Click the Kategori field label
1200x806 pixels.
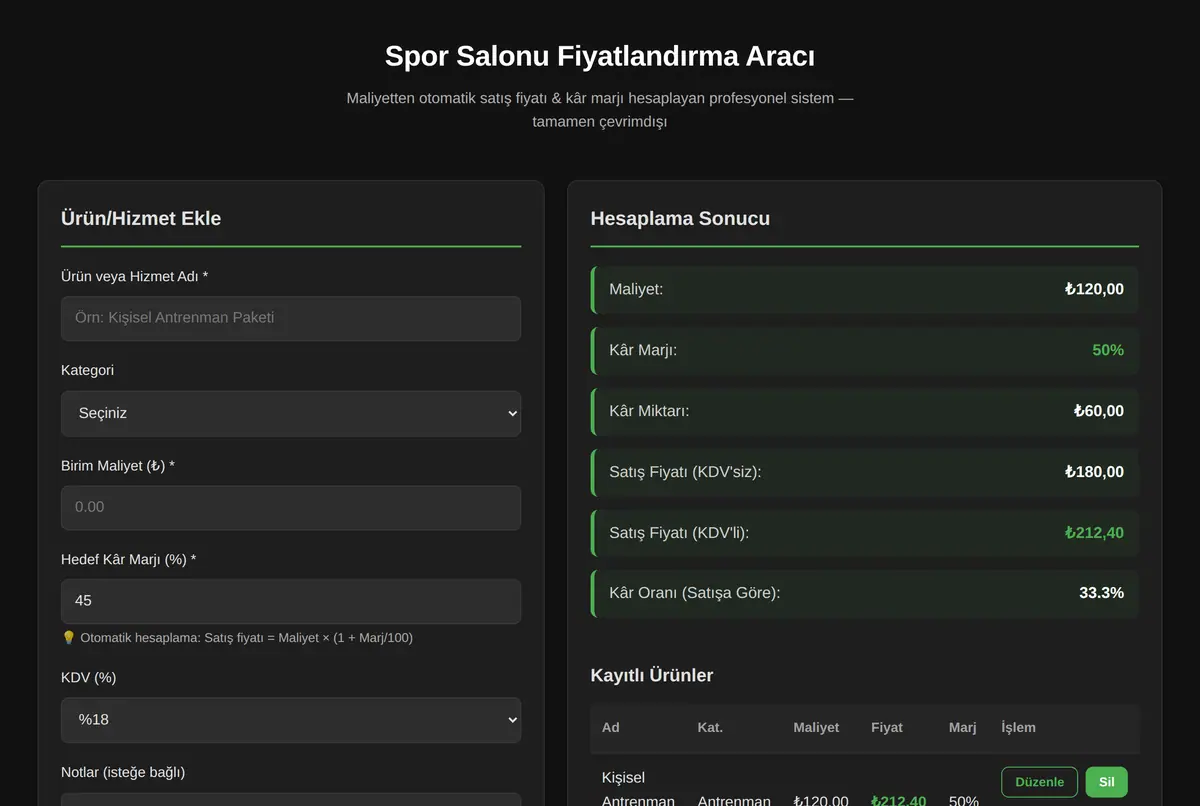pos(88,370)
